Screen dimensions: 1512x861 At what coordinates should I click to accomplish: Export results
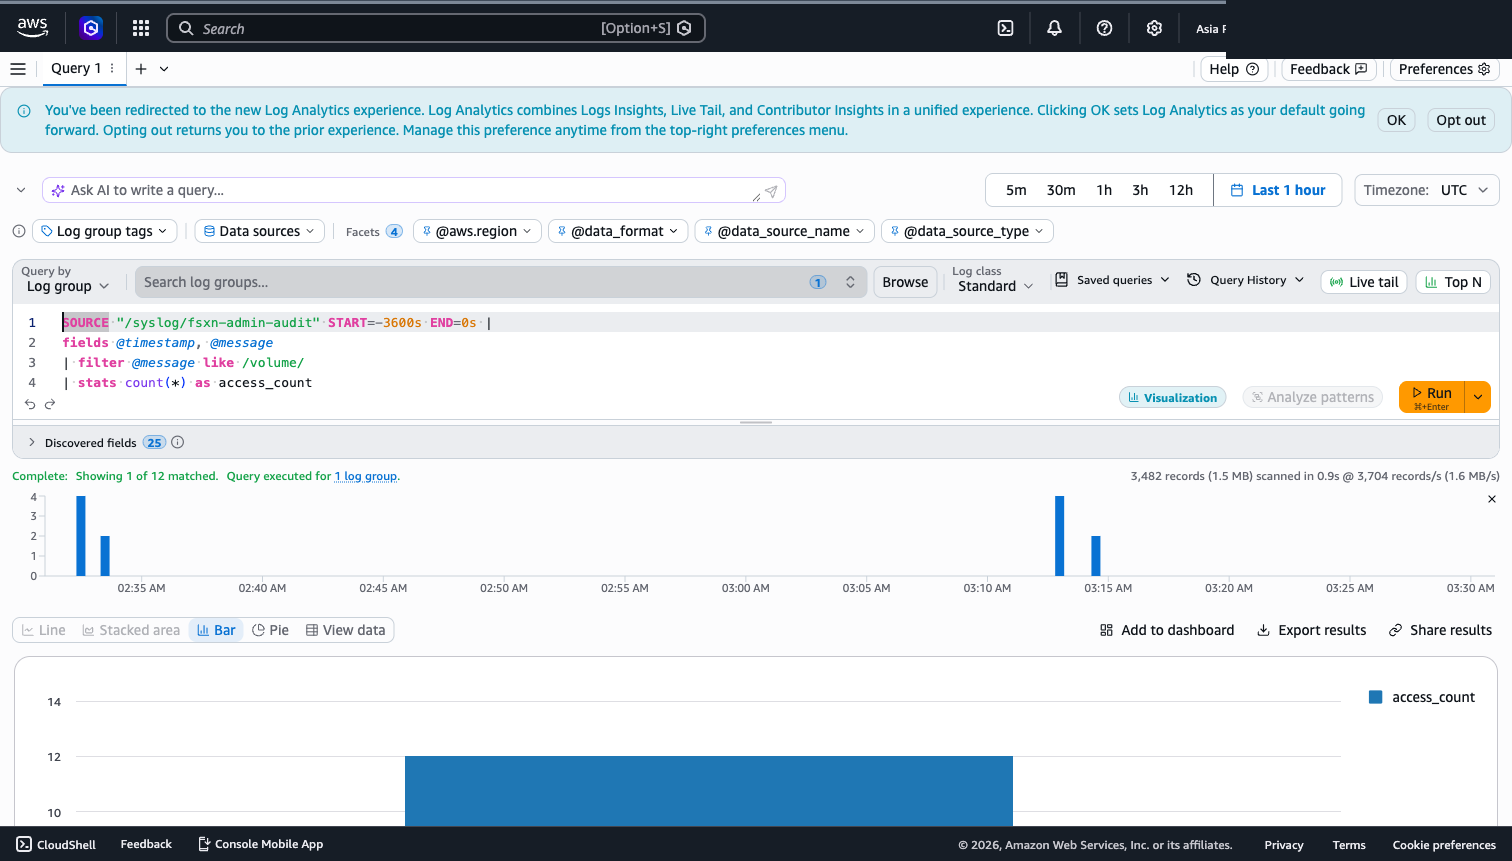1311,630
